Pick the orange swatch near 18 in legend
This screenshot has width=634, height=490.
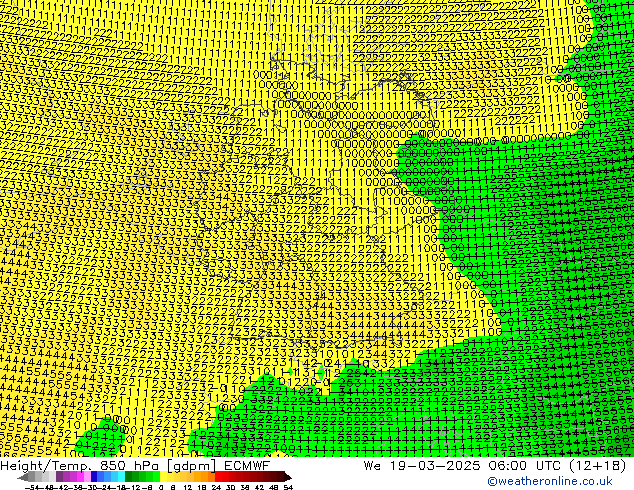tap(203, 477)
